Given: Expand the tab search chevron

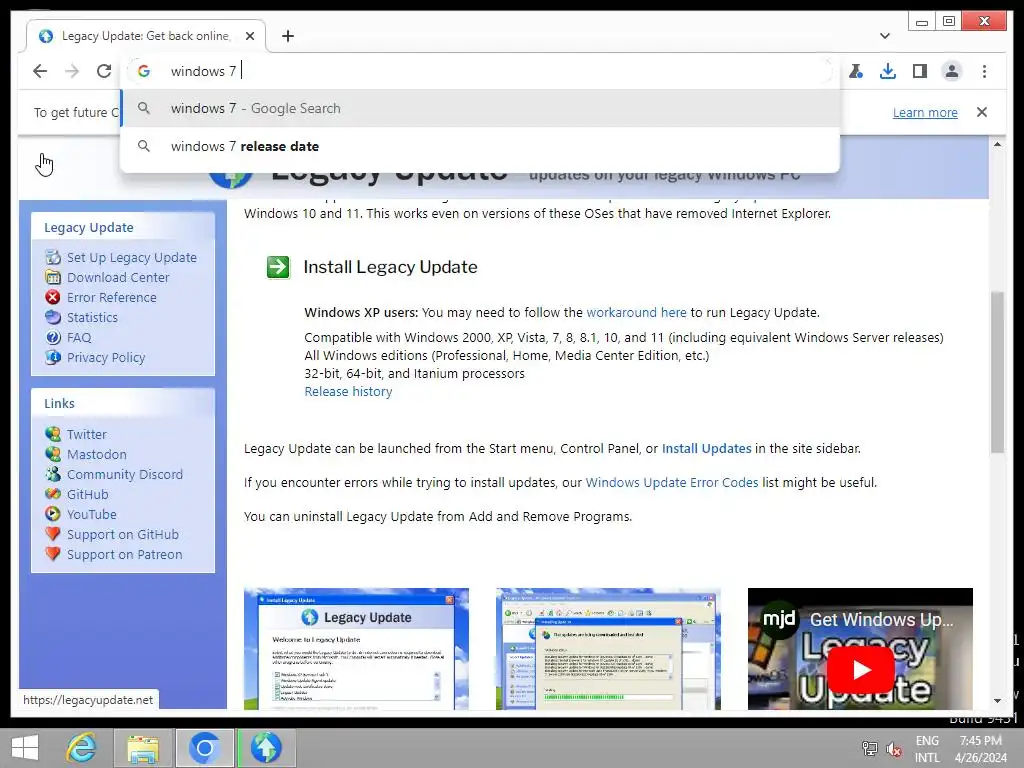Looking at the screenshot, I should (x=884, y=36).
